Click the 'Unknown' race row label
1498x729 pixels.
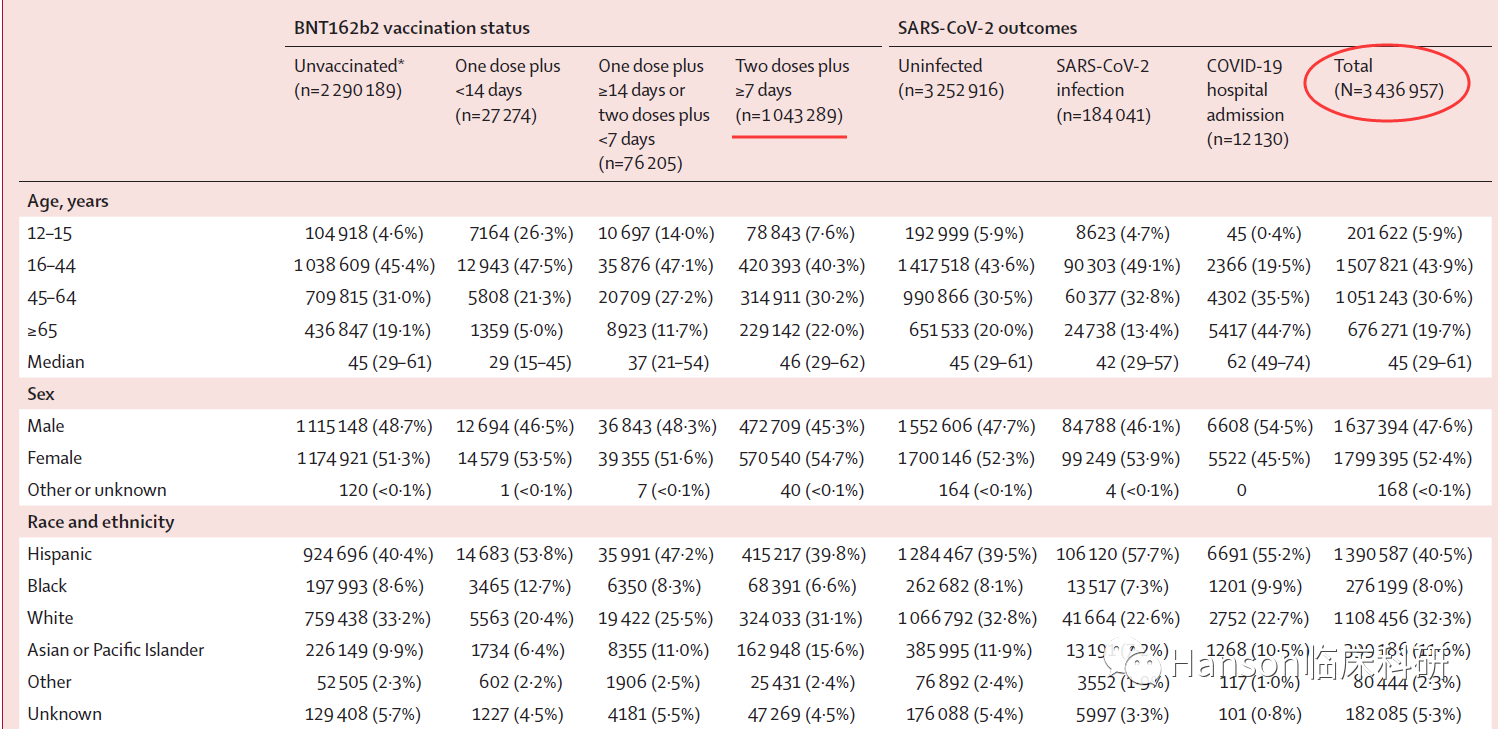64,714
